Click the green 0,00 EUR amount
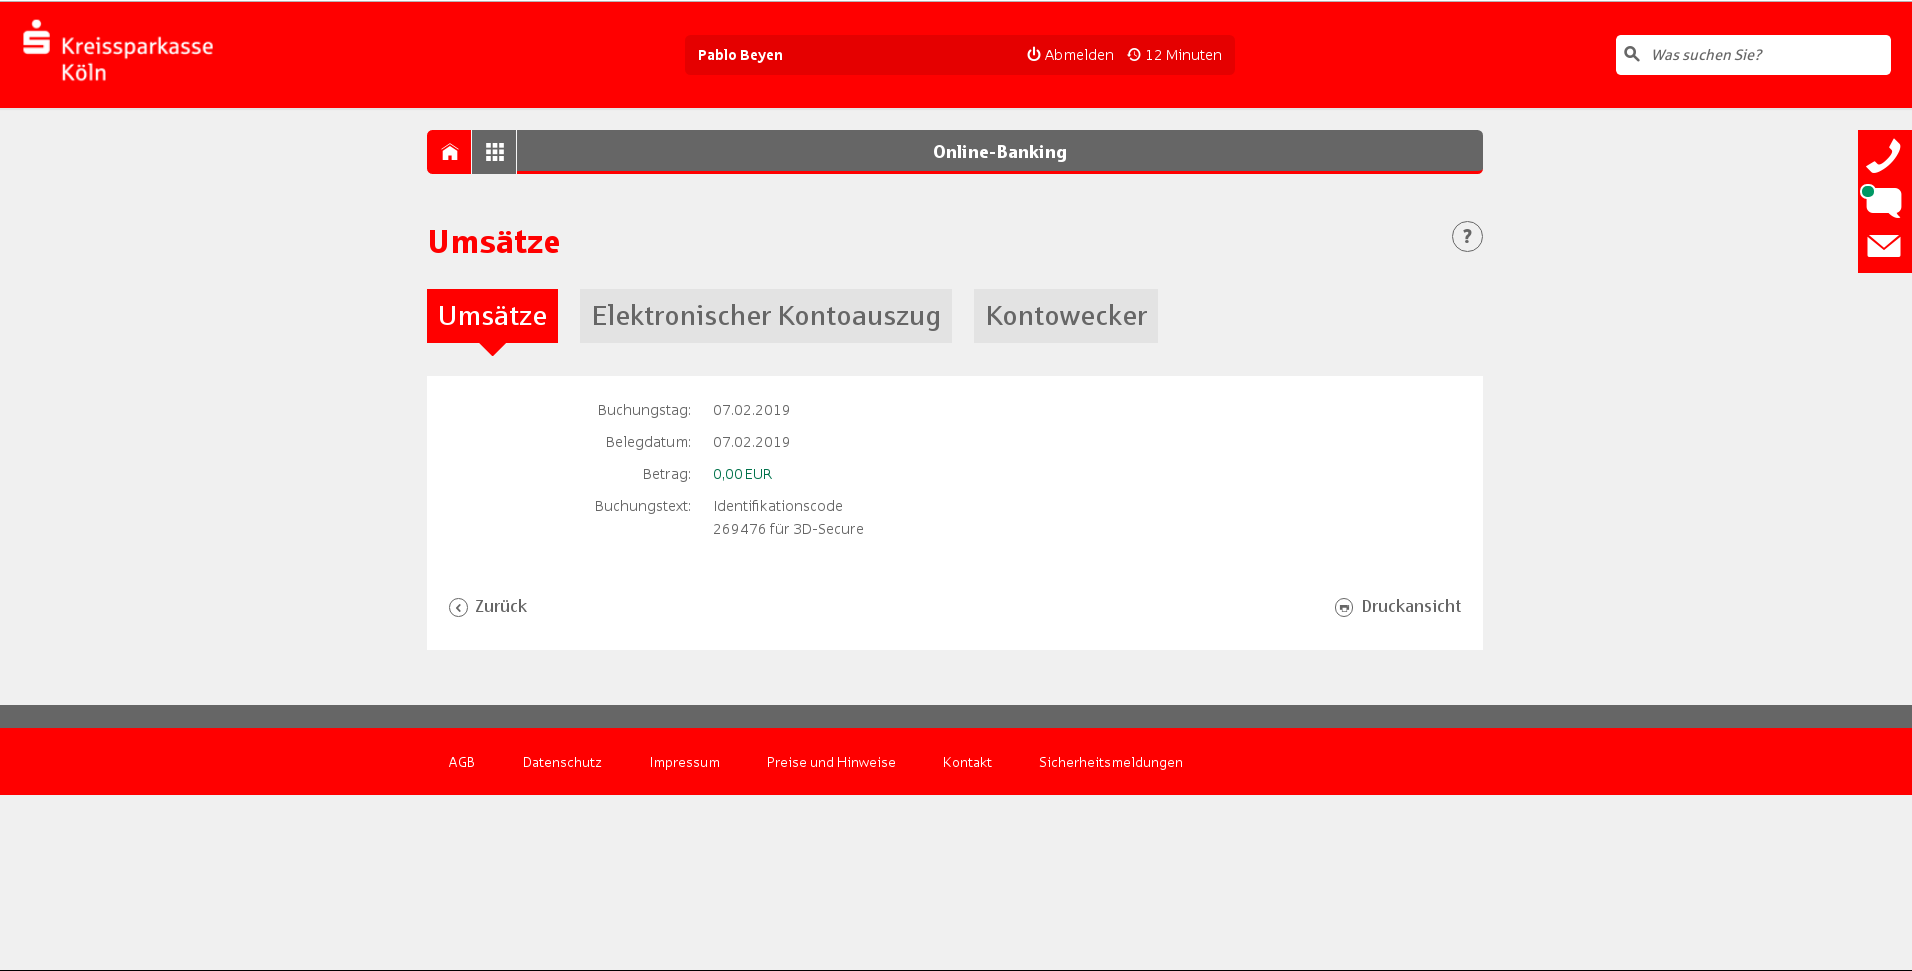The height and width of the screenshot is (971, 1912). (741, 474)
